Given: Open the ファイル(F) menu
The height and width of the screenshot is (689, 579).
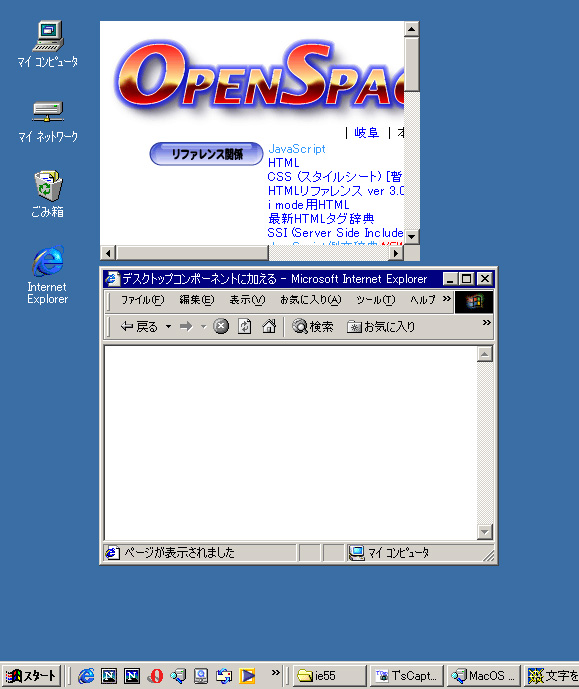Looking at the screenshot, I should click(x=142, y=300).
